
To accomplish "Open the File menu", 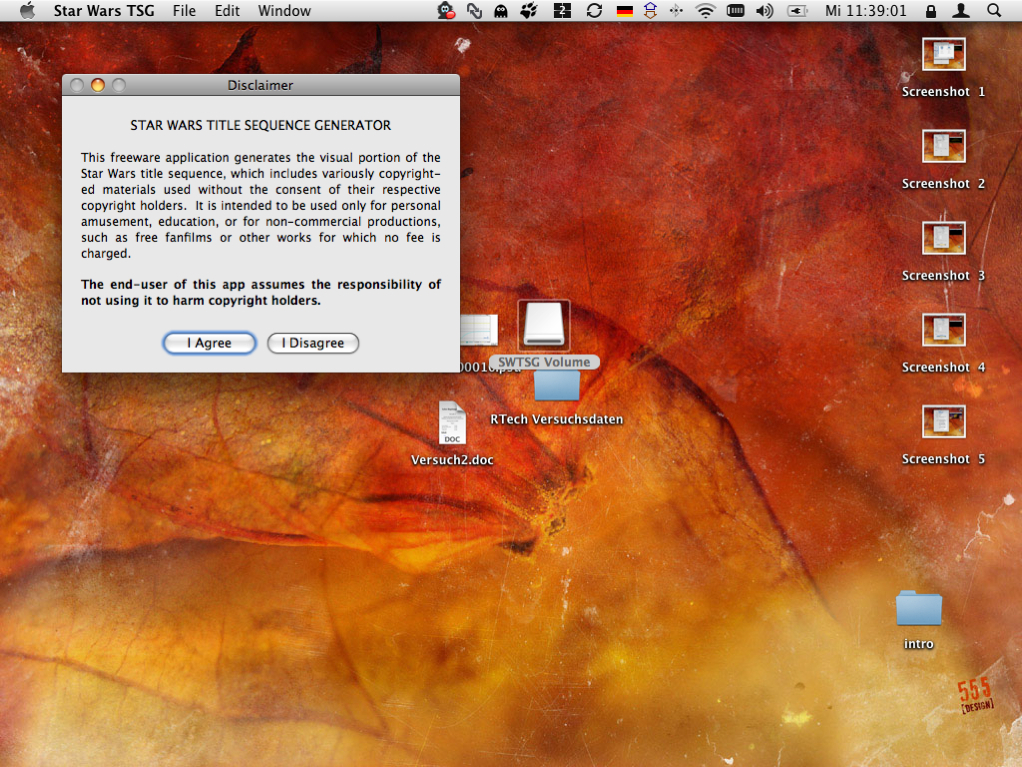I will (184, 10).
